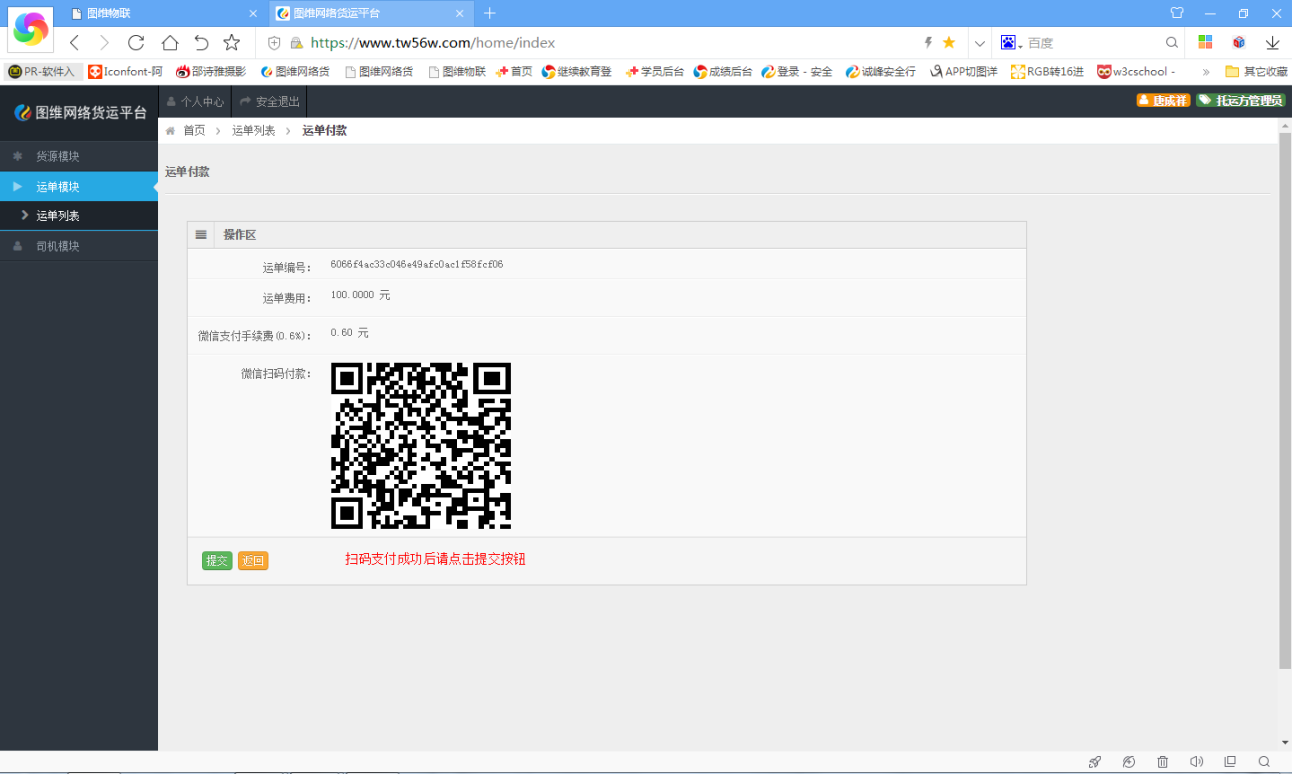Click the shield security icon in address bar
This screenshot has height=774, width=1292.
275,43
